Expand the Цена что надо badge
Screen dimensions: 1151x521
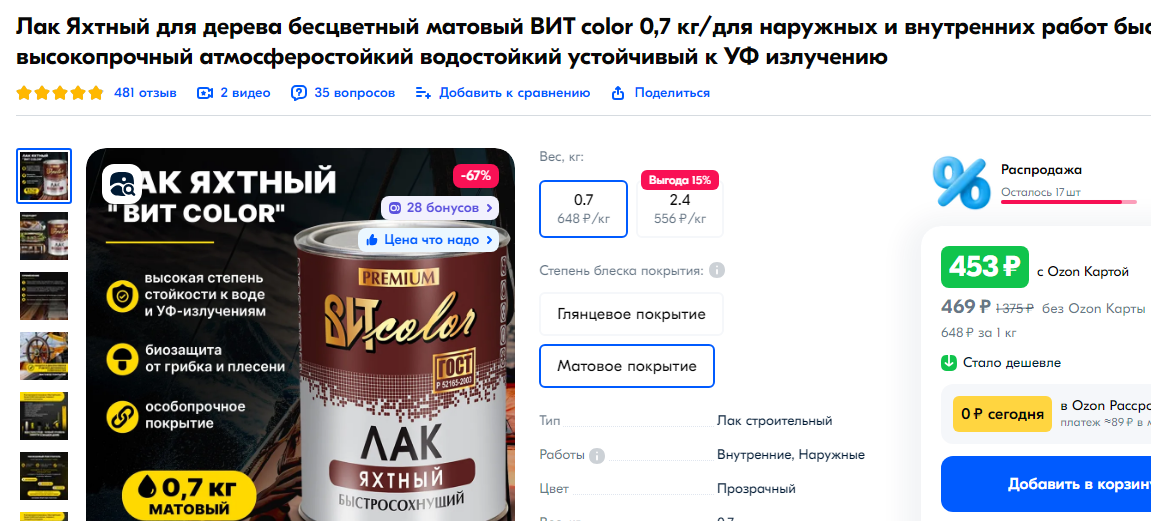tap(428, 240)
